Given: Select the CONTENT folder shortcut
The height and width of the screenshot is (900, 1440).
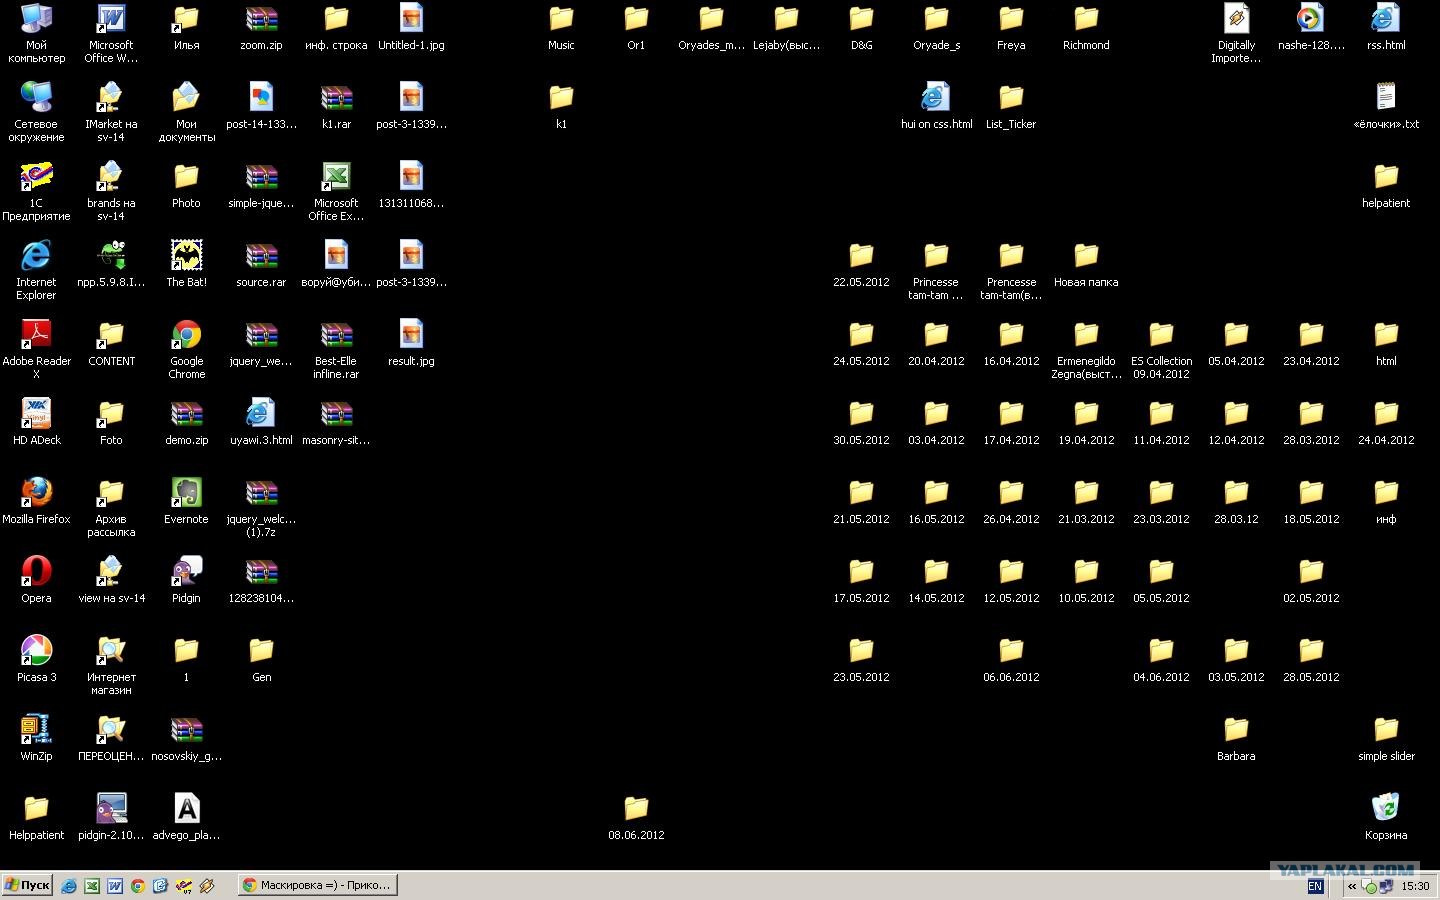Looking at the screenshot, I should (111, 342).
